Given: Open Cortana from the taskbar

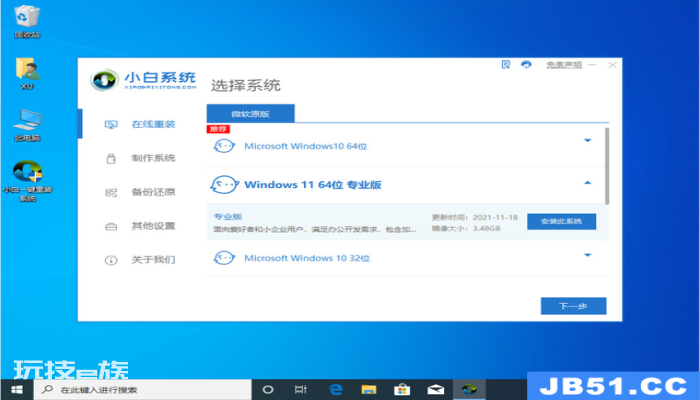Looking at the screenshot, I should coord(268,390).
